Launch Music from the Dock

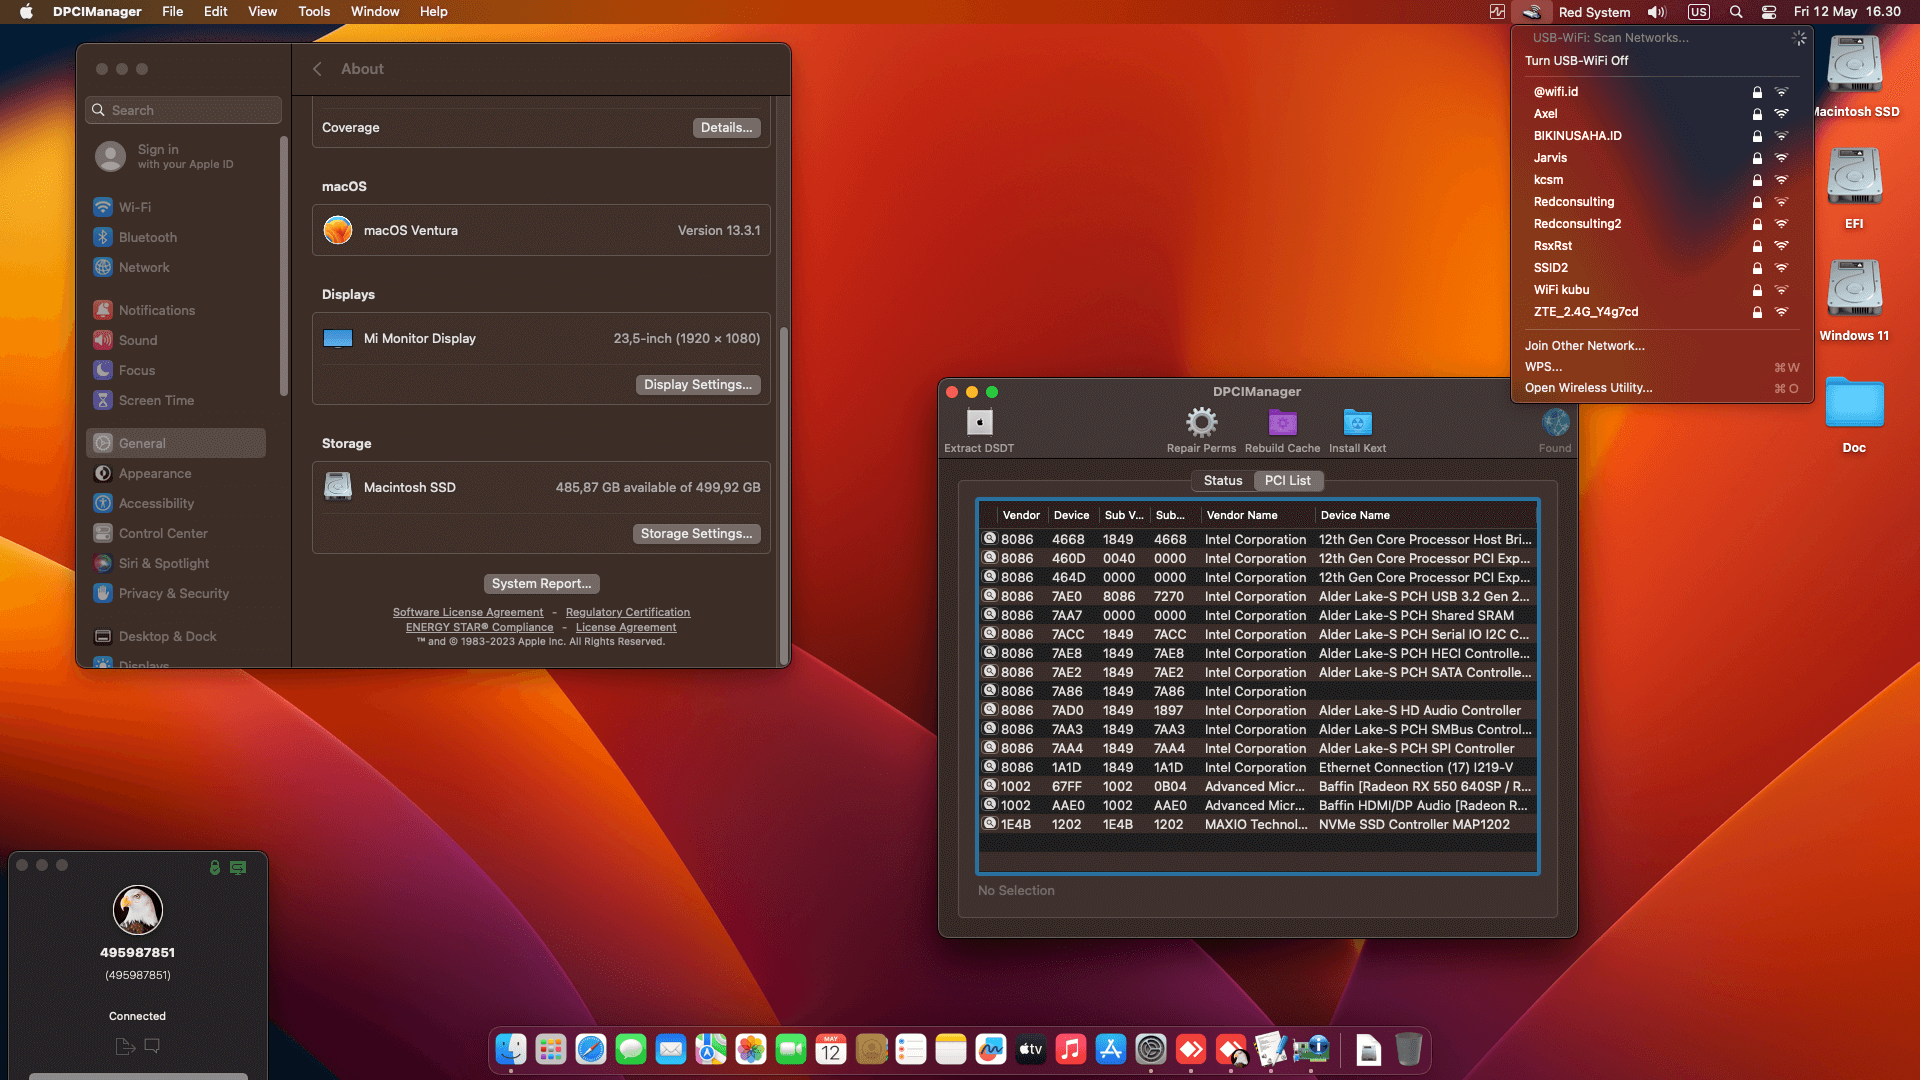1071,1050
